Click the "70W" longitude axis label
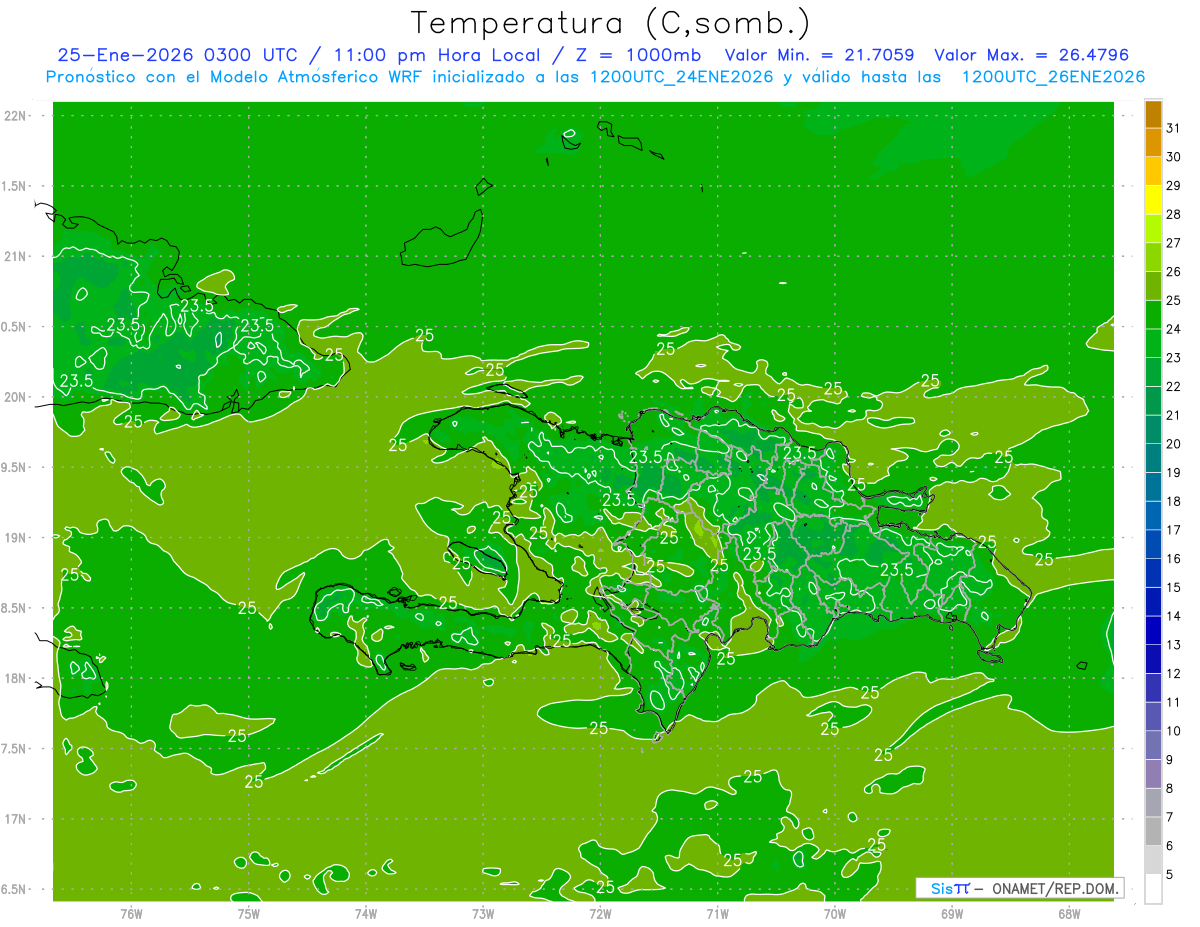This screenshot has height=927, width=1200. pyautogui.click(x=835, y=913)
